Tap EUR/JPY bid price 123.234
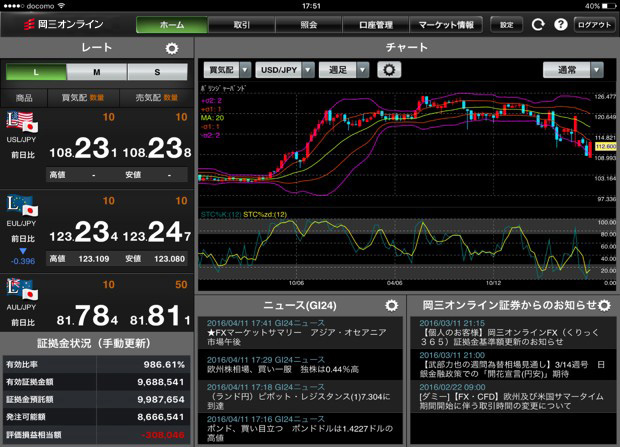This screenshot has width=620, height=447. [x=83, y=233]
